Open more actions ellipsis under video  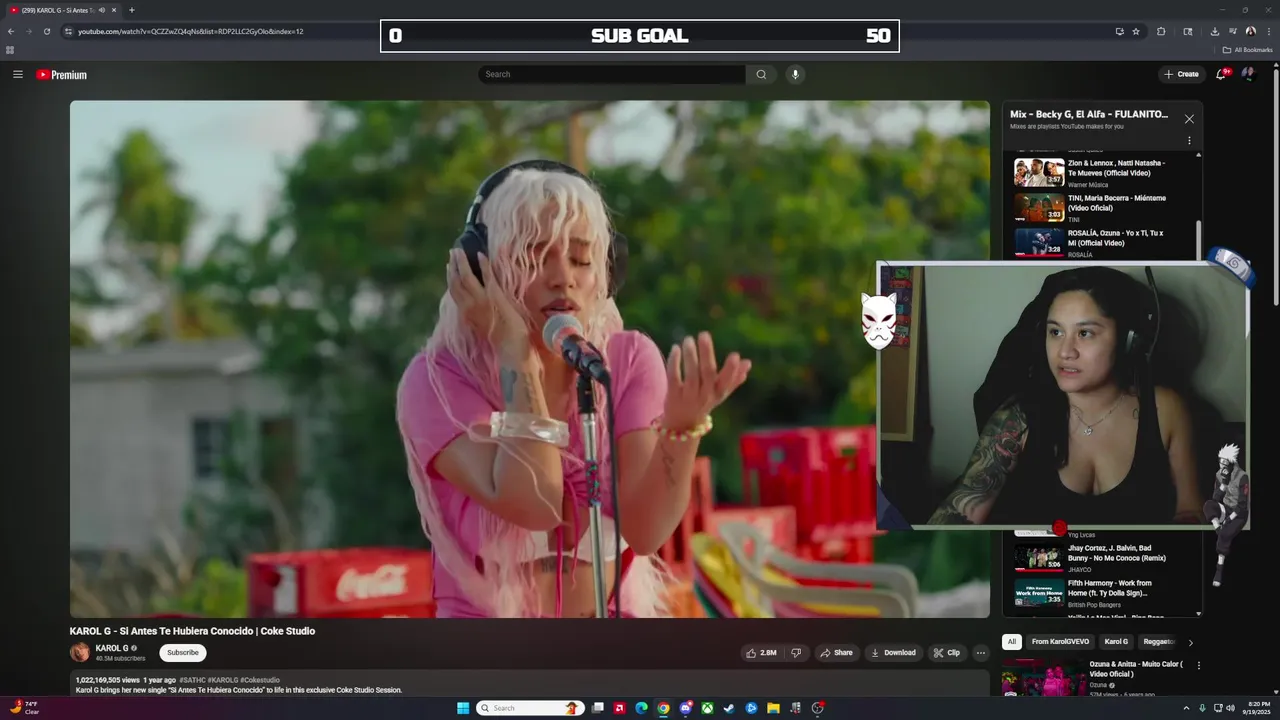coord(981,653)
